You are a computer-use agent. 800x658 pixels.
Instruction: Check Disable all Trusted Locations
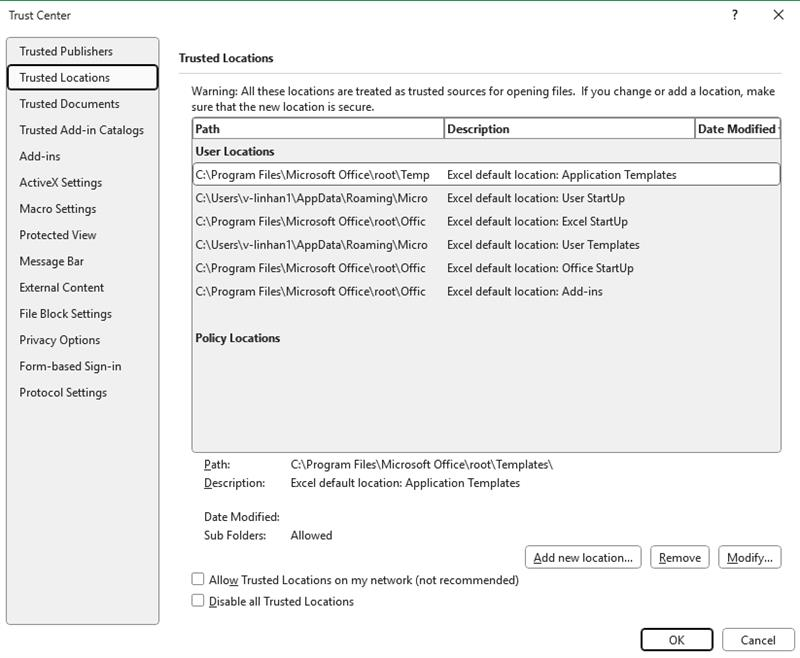197,600
